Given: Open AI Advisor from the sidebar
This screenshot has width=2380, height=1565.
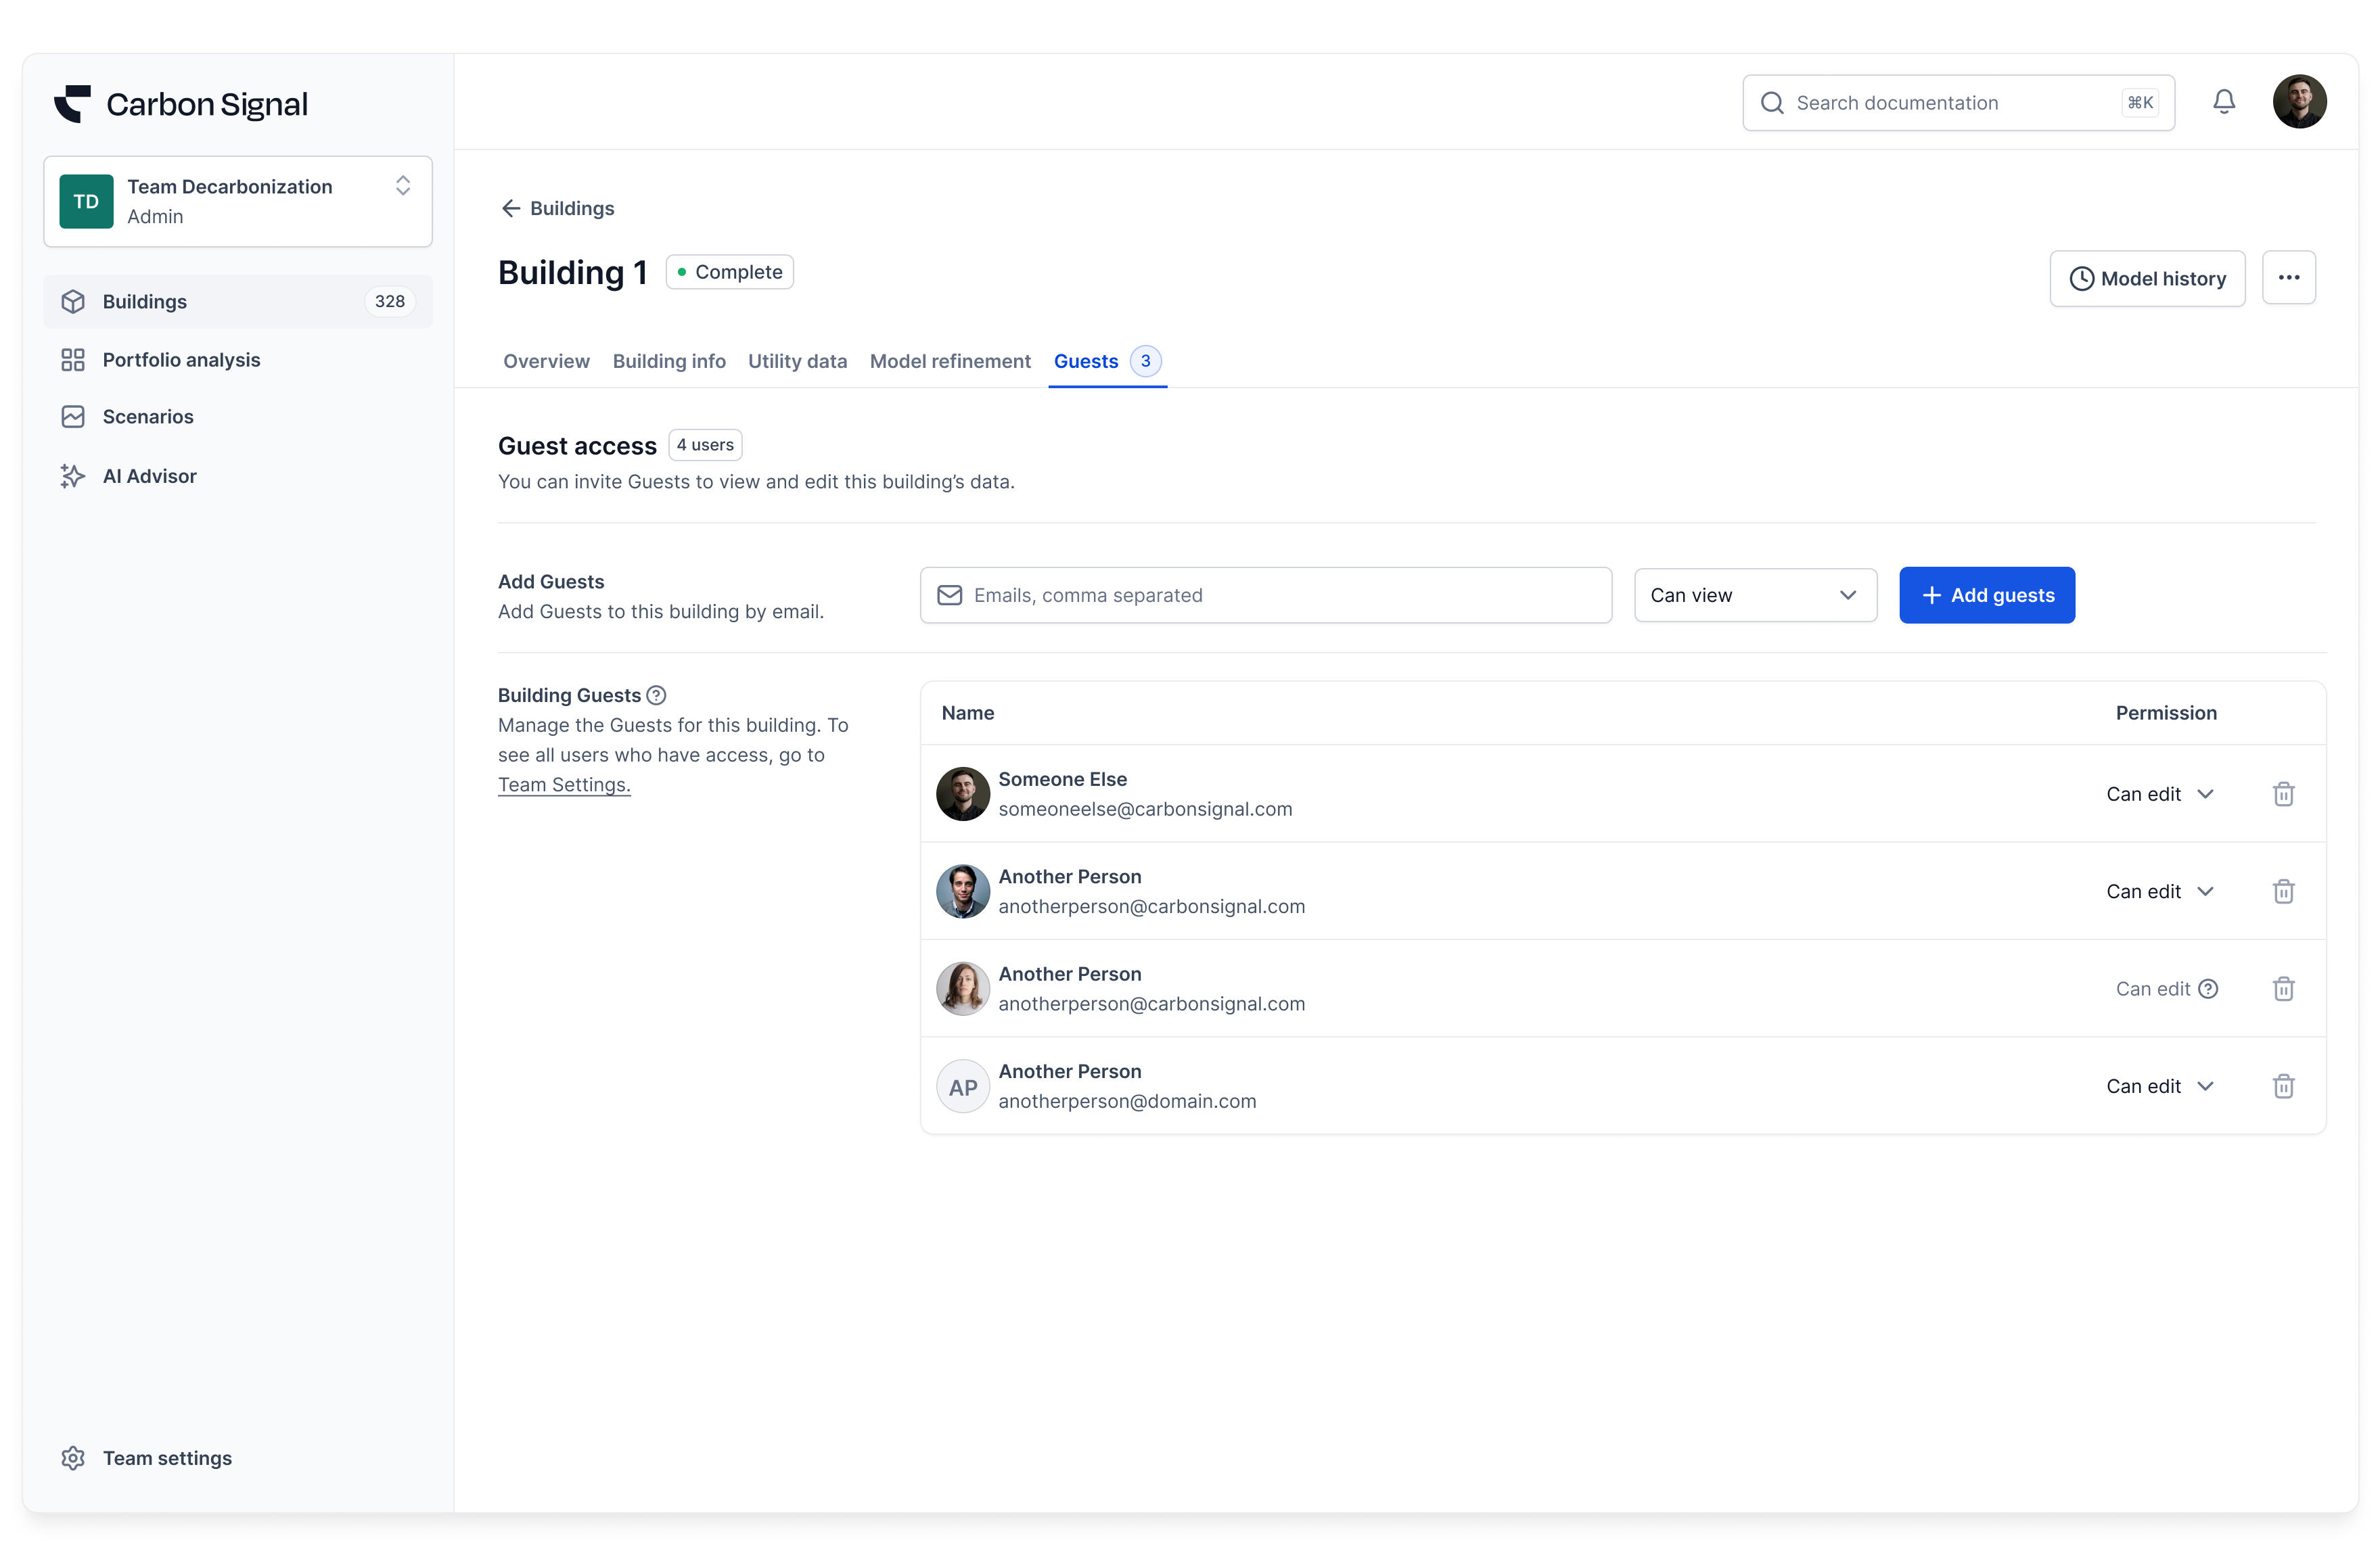Looking at the screenshot, I should pos(149,476).
